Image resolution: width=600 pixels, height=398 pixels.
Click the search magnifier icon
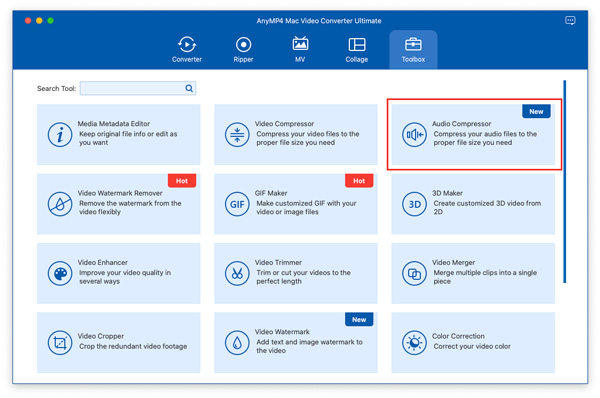pyautogui.click(x=189, y=88)
